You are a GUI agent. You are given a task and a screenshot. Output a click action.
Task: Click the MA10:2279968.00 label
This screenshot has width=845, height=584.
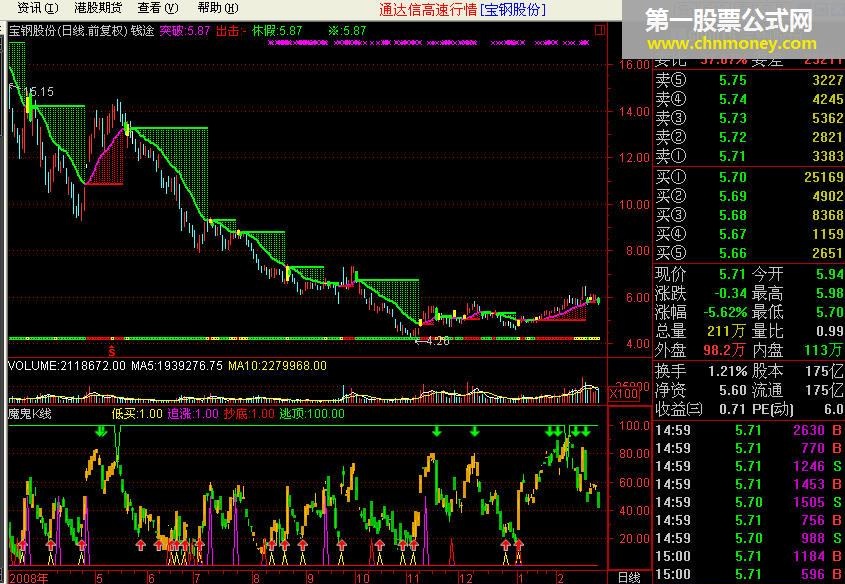coord(277,366)
